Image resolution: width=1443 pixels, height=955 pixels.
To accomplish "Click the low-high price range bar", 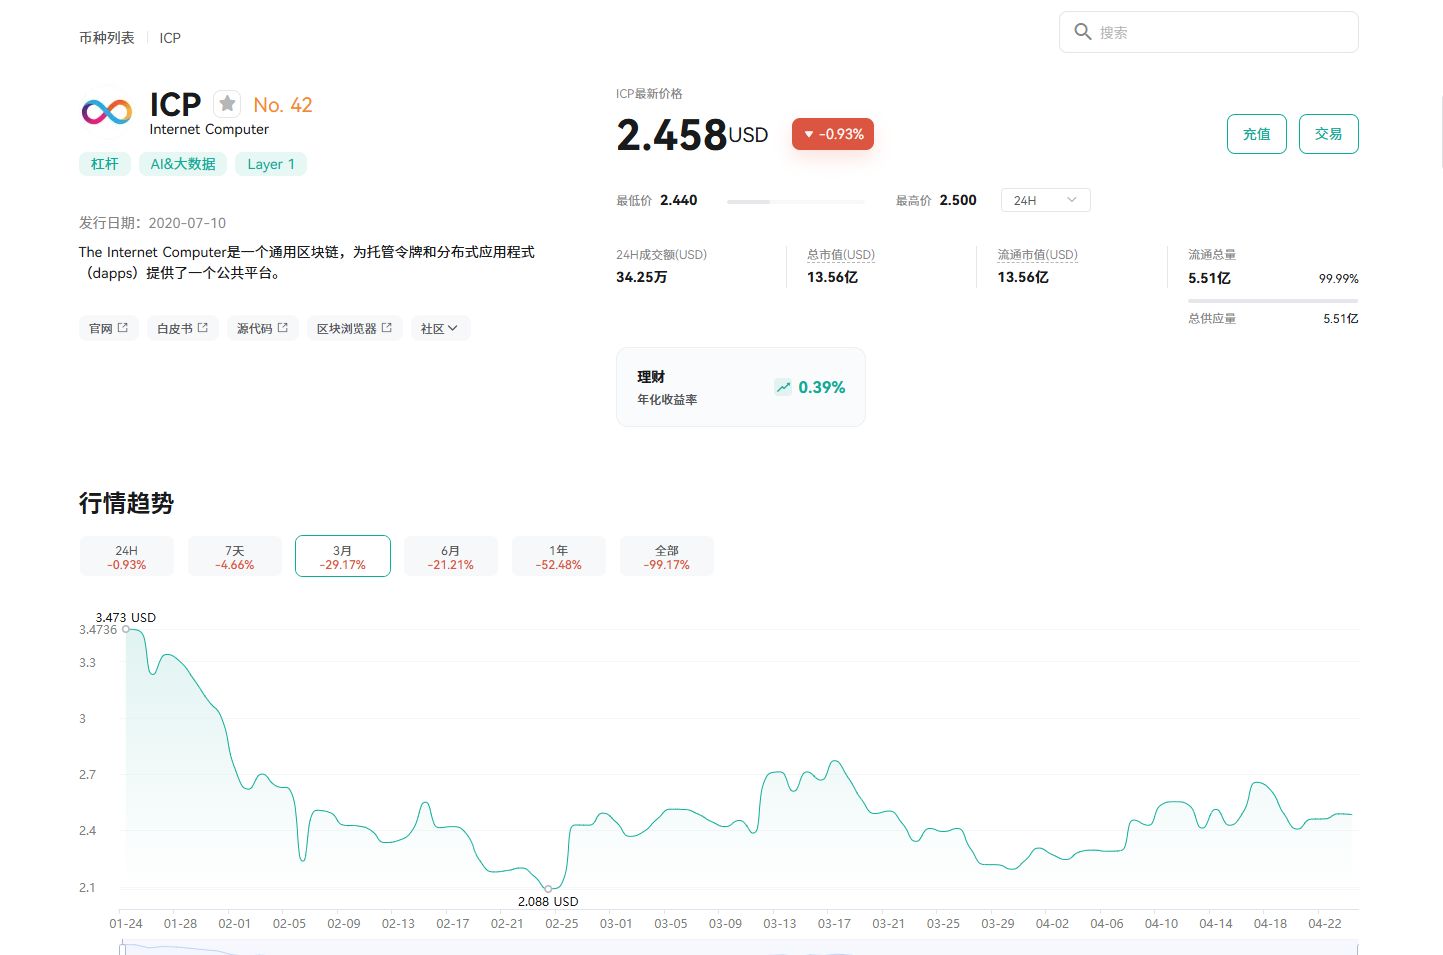I will click(796, 202).
